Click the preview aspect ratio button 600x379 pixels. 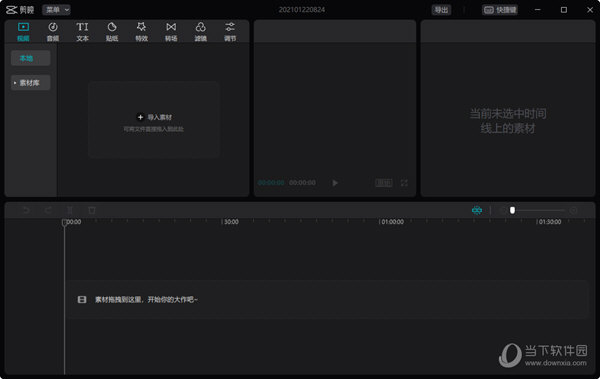[383, 183]
